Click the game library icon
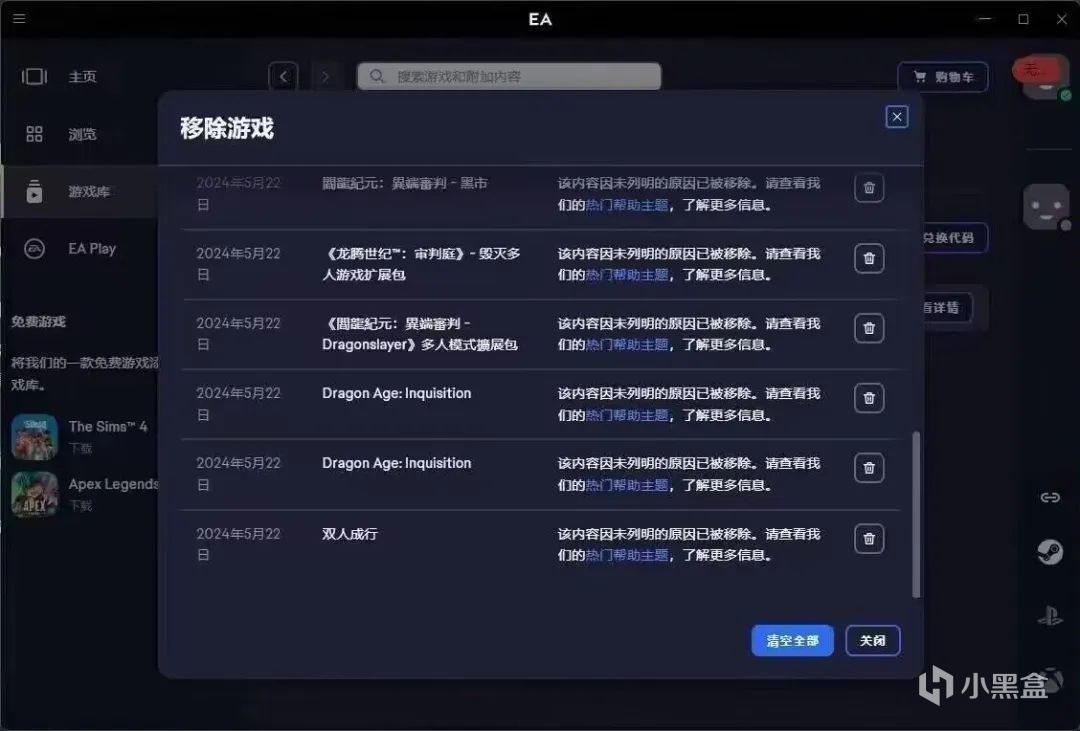1080x731 pixels. tap(34, 191)
